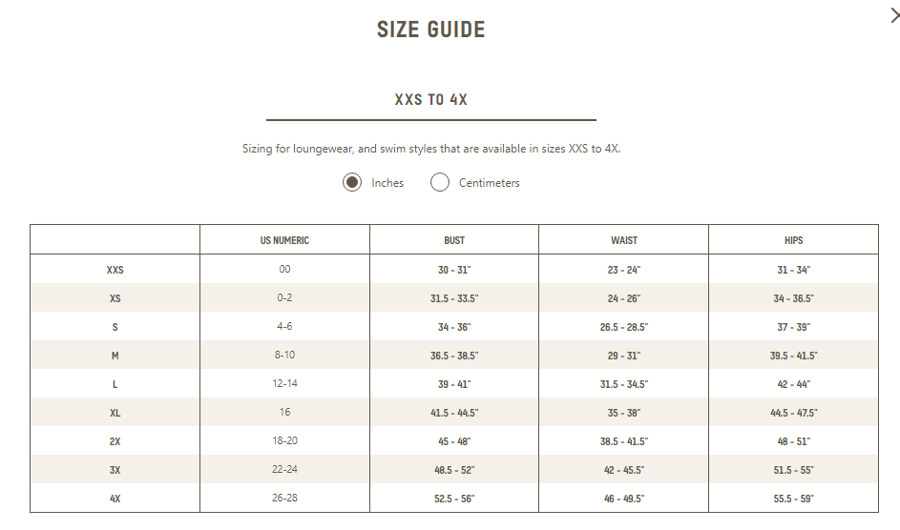Image resolution: width=900 pixels, height=530 pixels.
Task: Click the 2X bust measurement 45 - 48"
Action: [x=454, y=441]
